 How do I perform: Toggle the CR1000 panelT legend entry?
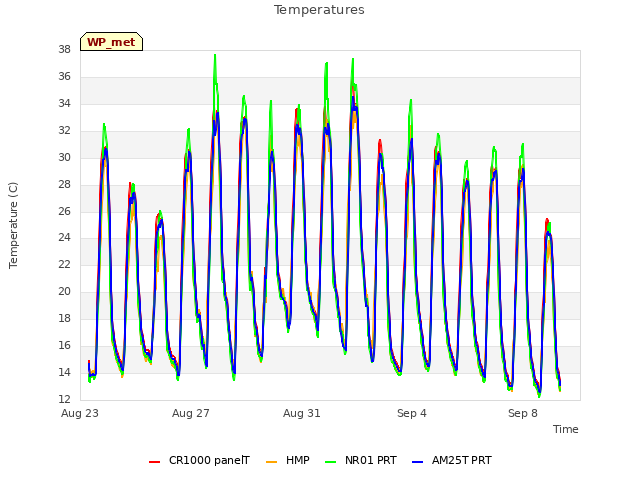pos(200,460)
